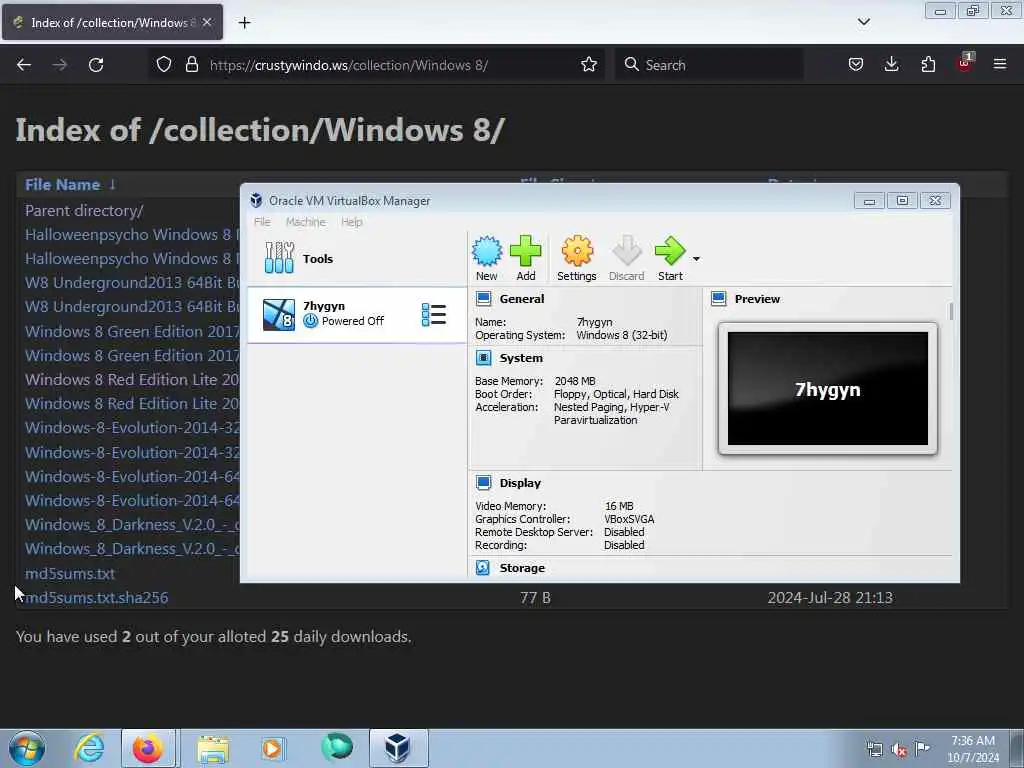Click the Pocket save icon
This screenshot has width=1024, height=768.
point(856,65)
